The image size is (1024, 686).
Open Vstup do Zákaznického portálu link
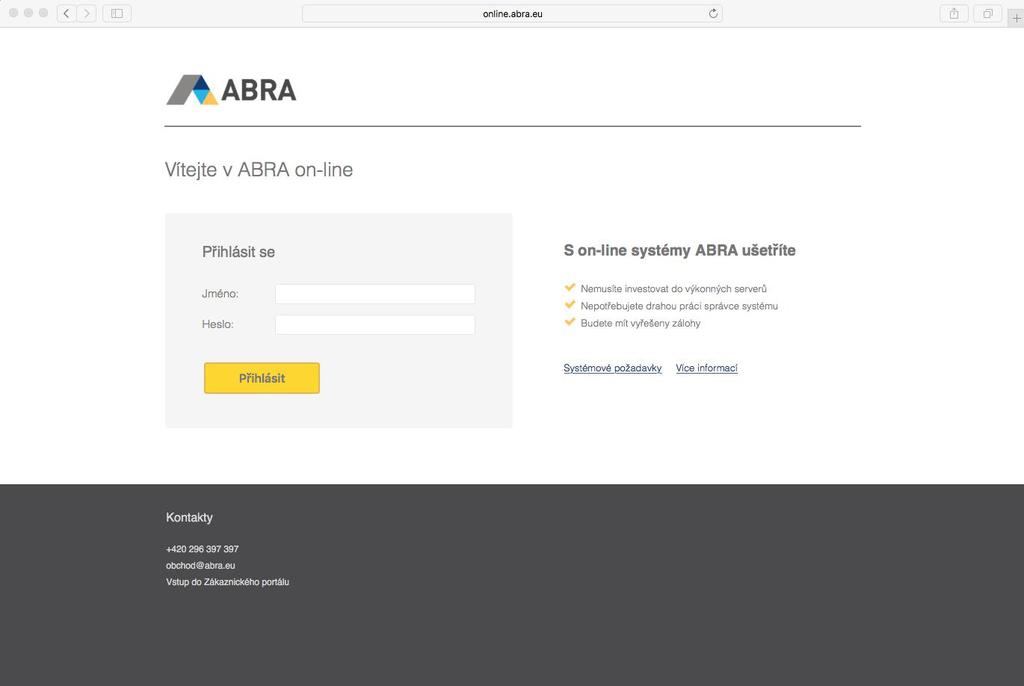click(227, 581)
